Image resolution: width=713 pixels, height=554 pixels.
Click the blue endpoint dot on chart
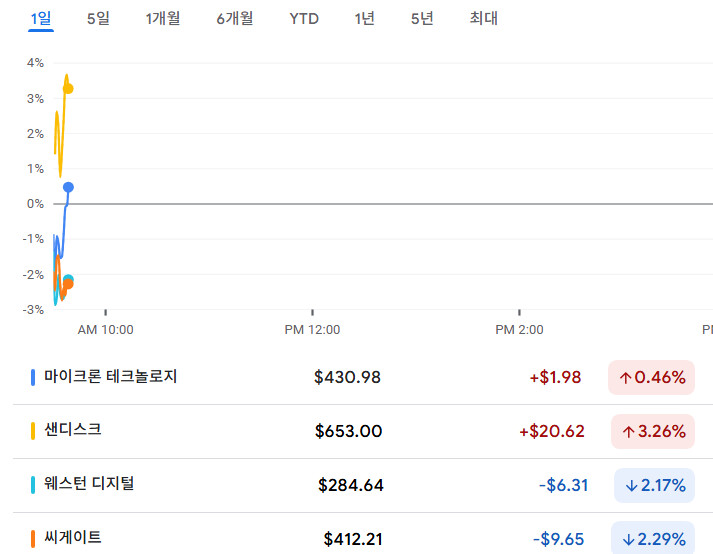[68, 187]
